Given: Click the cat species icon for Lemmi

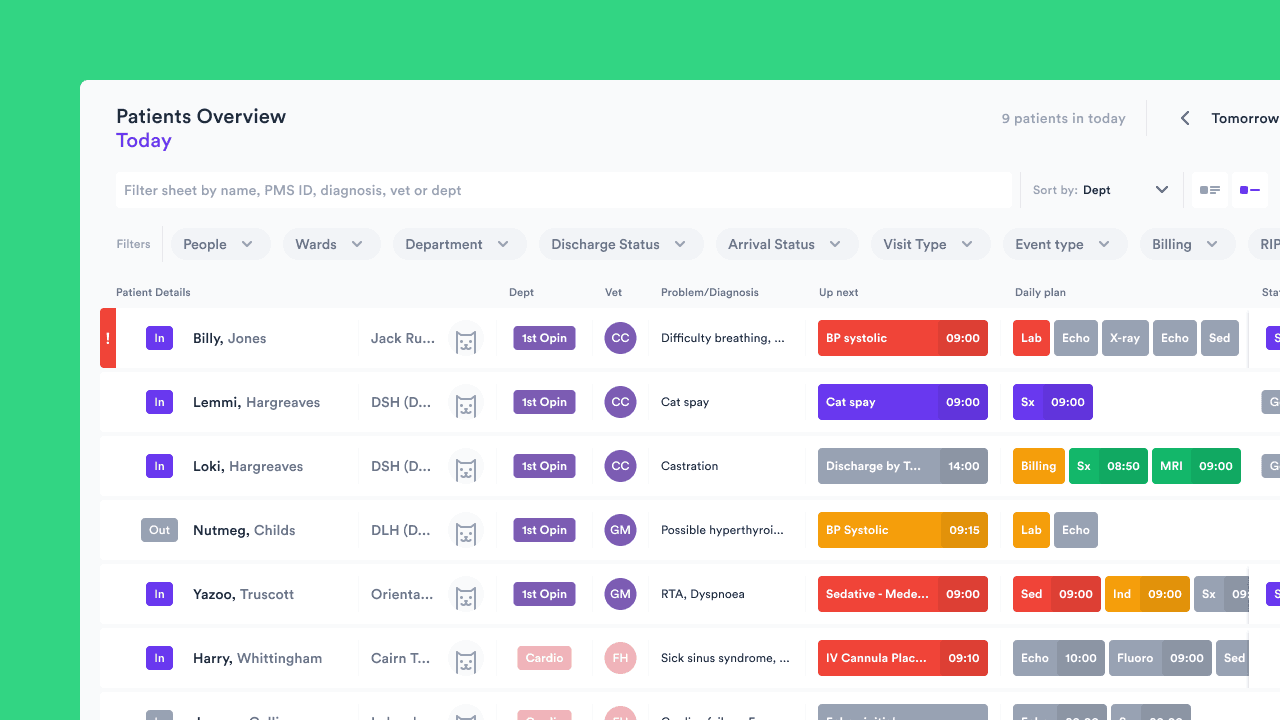Looking at the screenshot, I should tap(465, 404).
